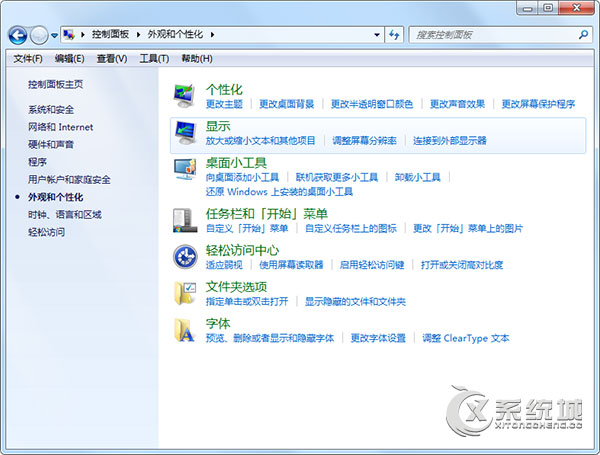Click the refresh button beside address bar
The width and height of the screenshot is (600, 455).
(394, 35)
